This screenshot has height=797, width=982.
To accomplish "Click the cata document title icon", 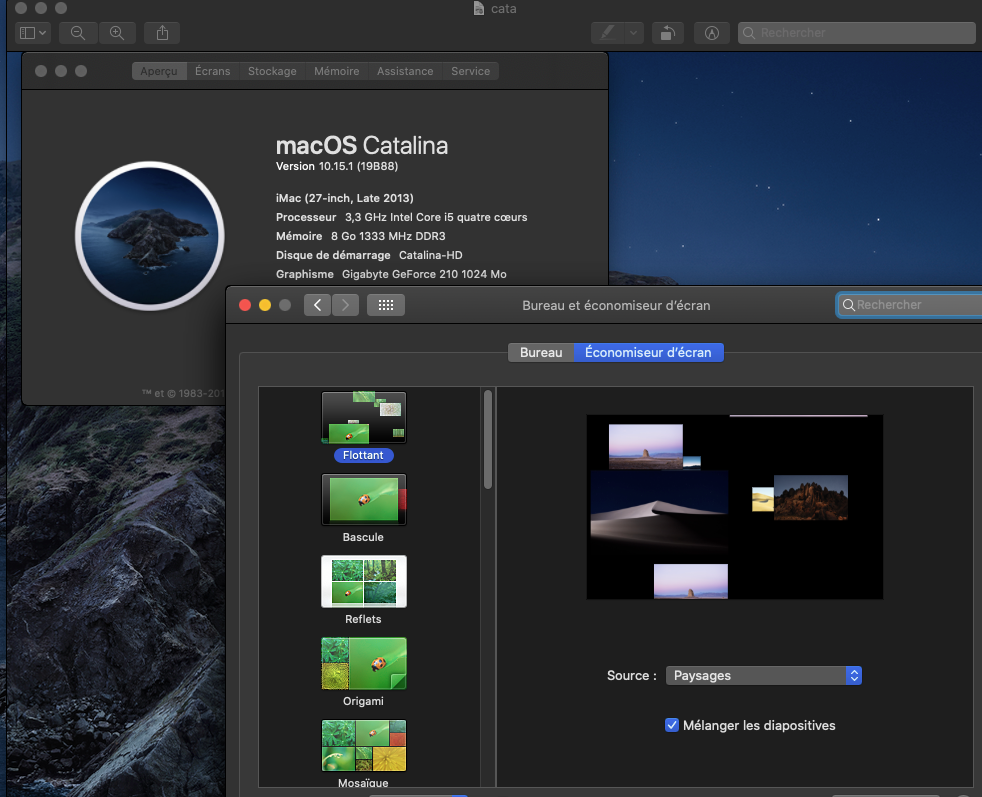I will pos(478,8).
